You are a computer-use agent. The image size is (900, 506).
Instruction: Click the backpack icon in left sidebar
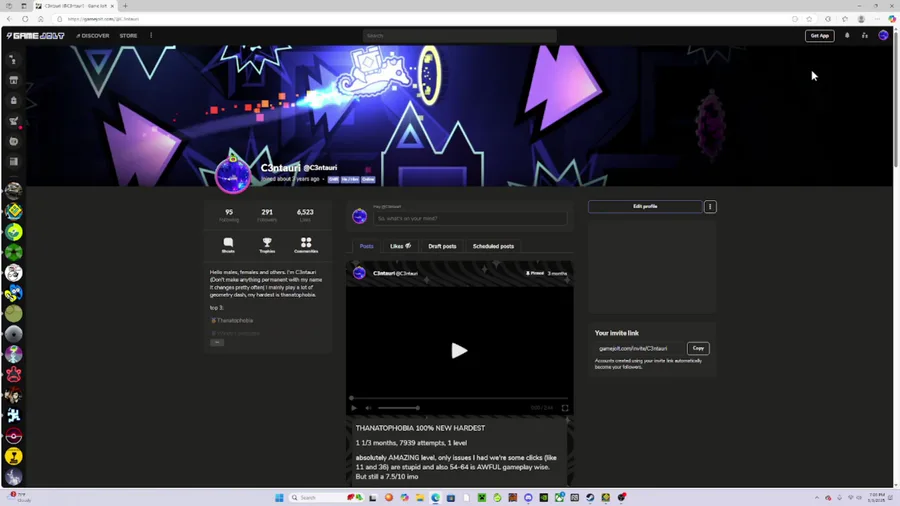point(14,100)
